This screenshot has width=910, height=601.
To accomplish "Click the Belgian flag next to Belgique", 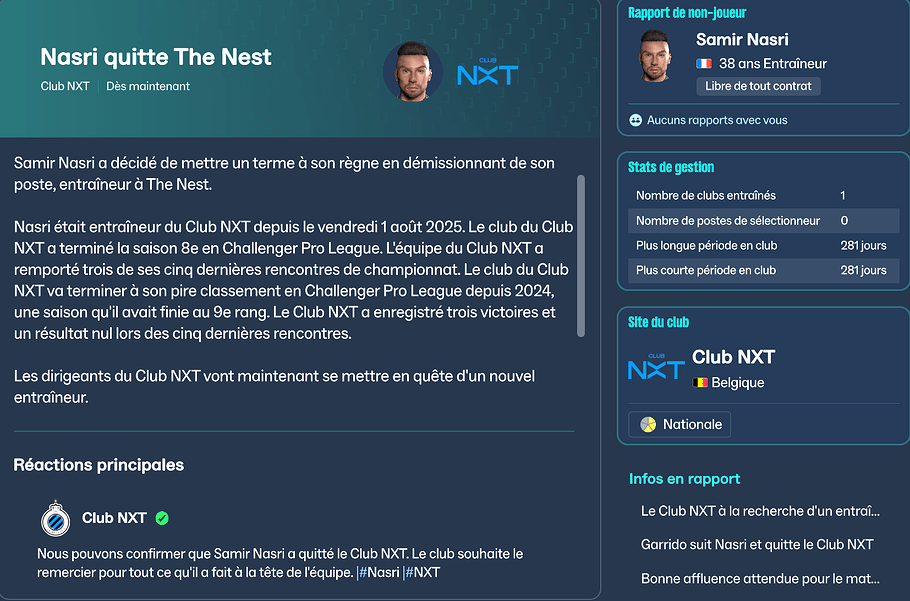I will [x=700, y=383].
